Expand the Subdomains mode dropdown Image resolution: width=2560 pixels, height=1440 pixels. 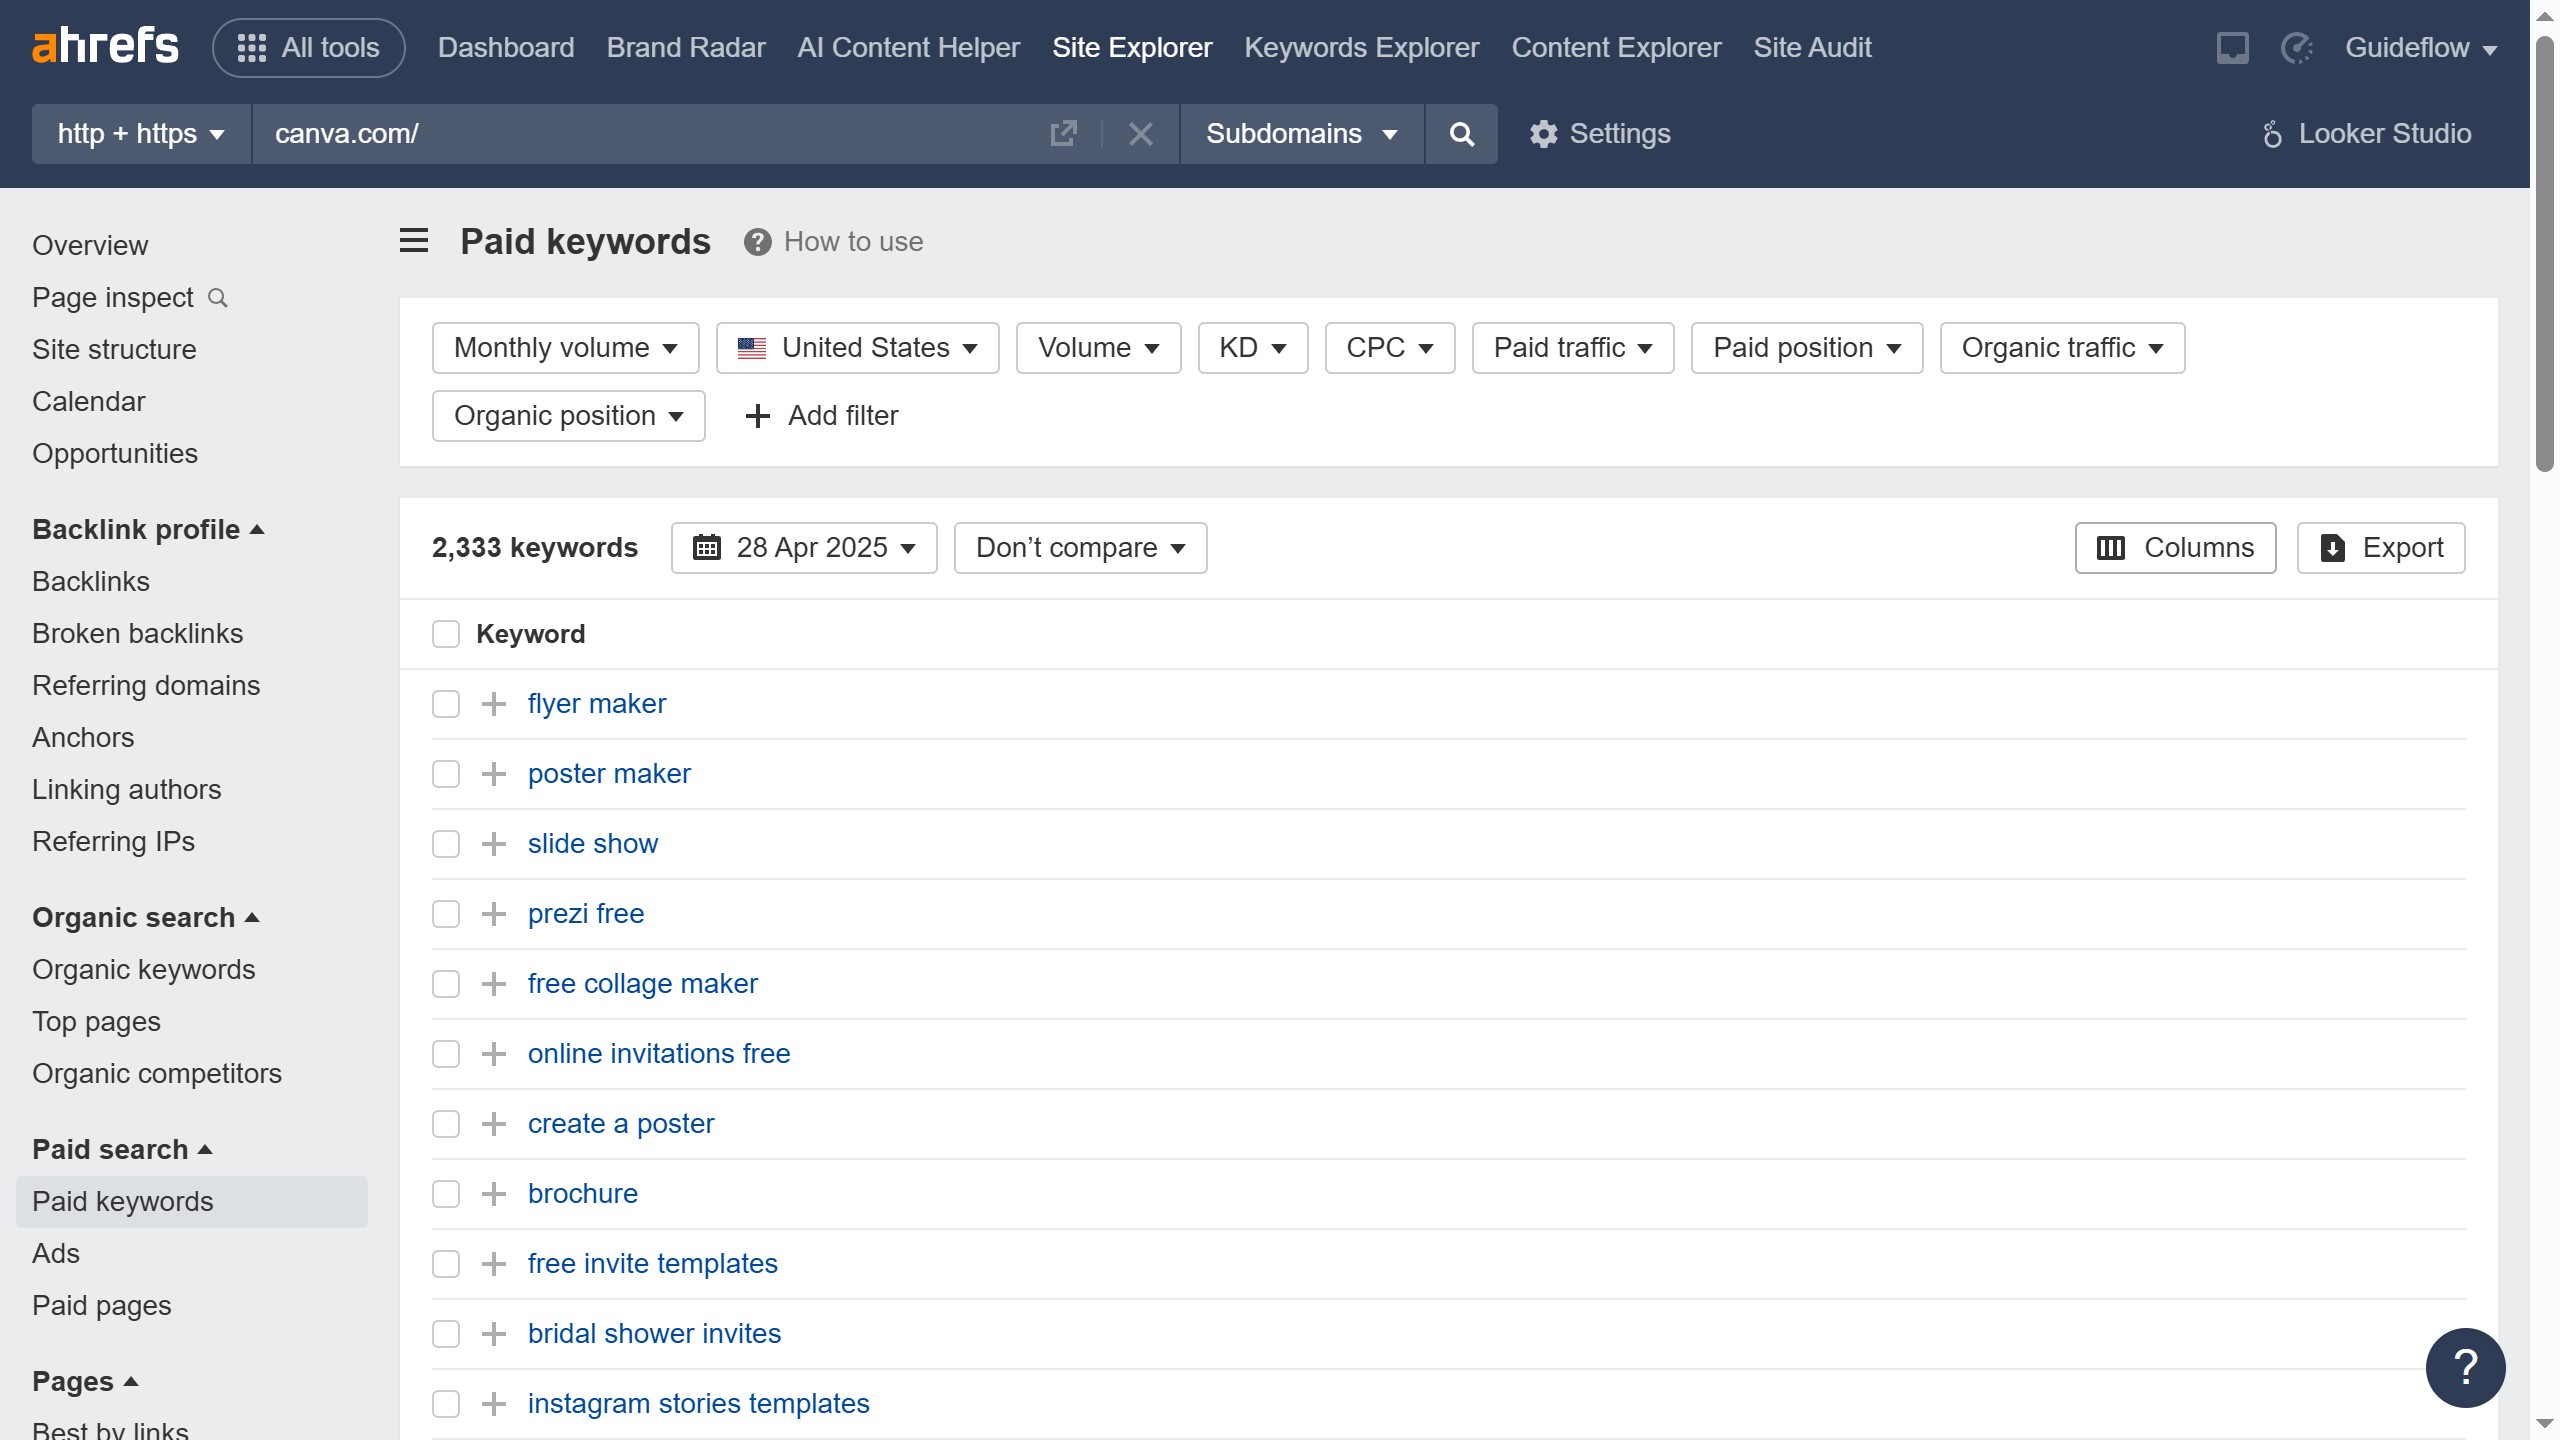[1301, 134]
